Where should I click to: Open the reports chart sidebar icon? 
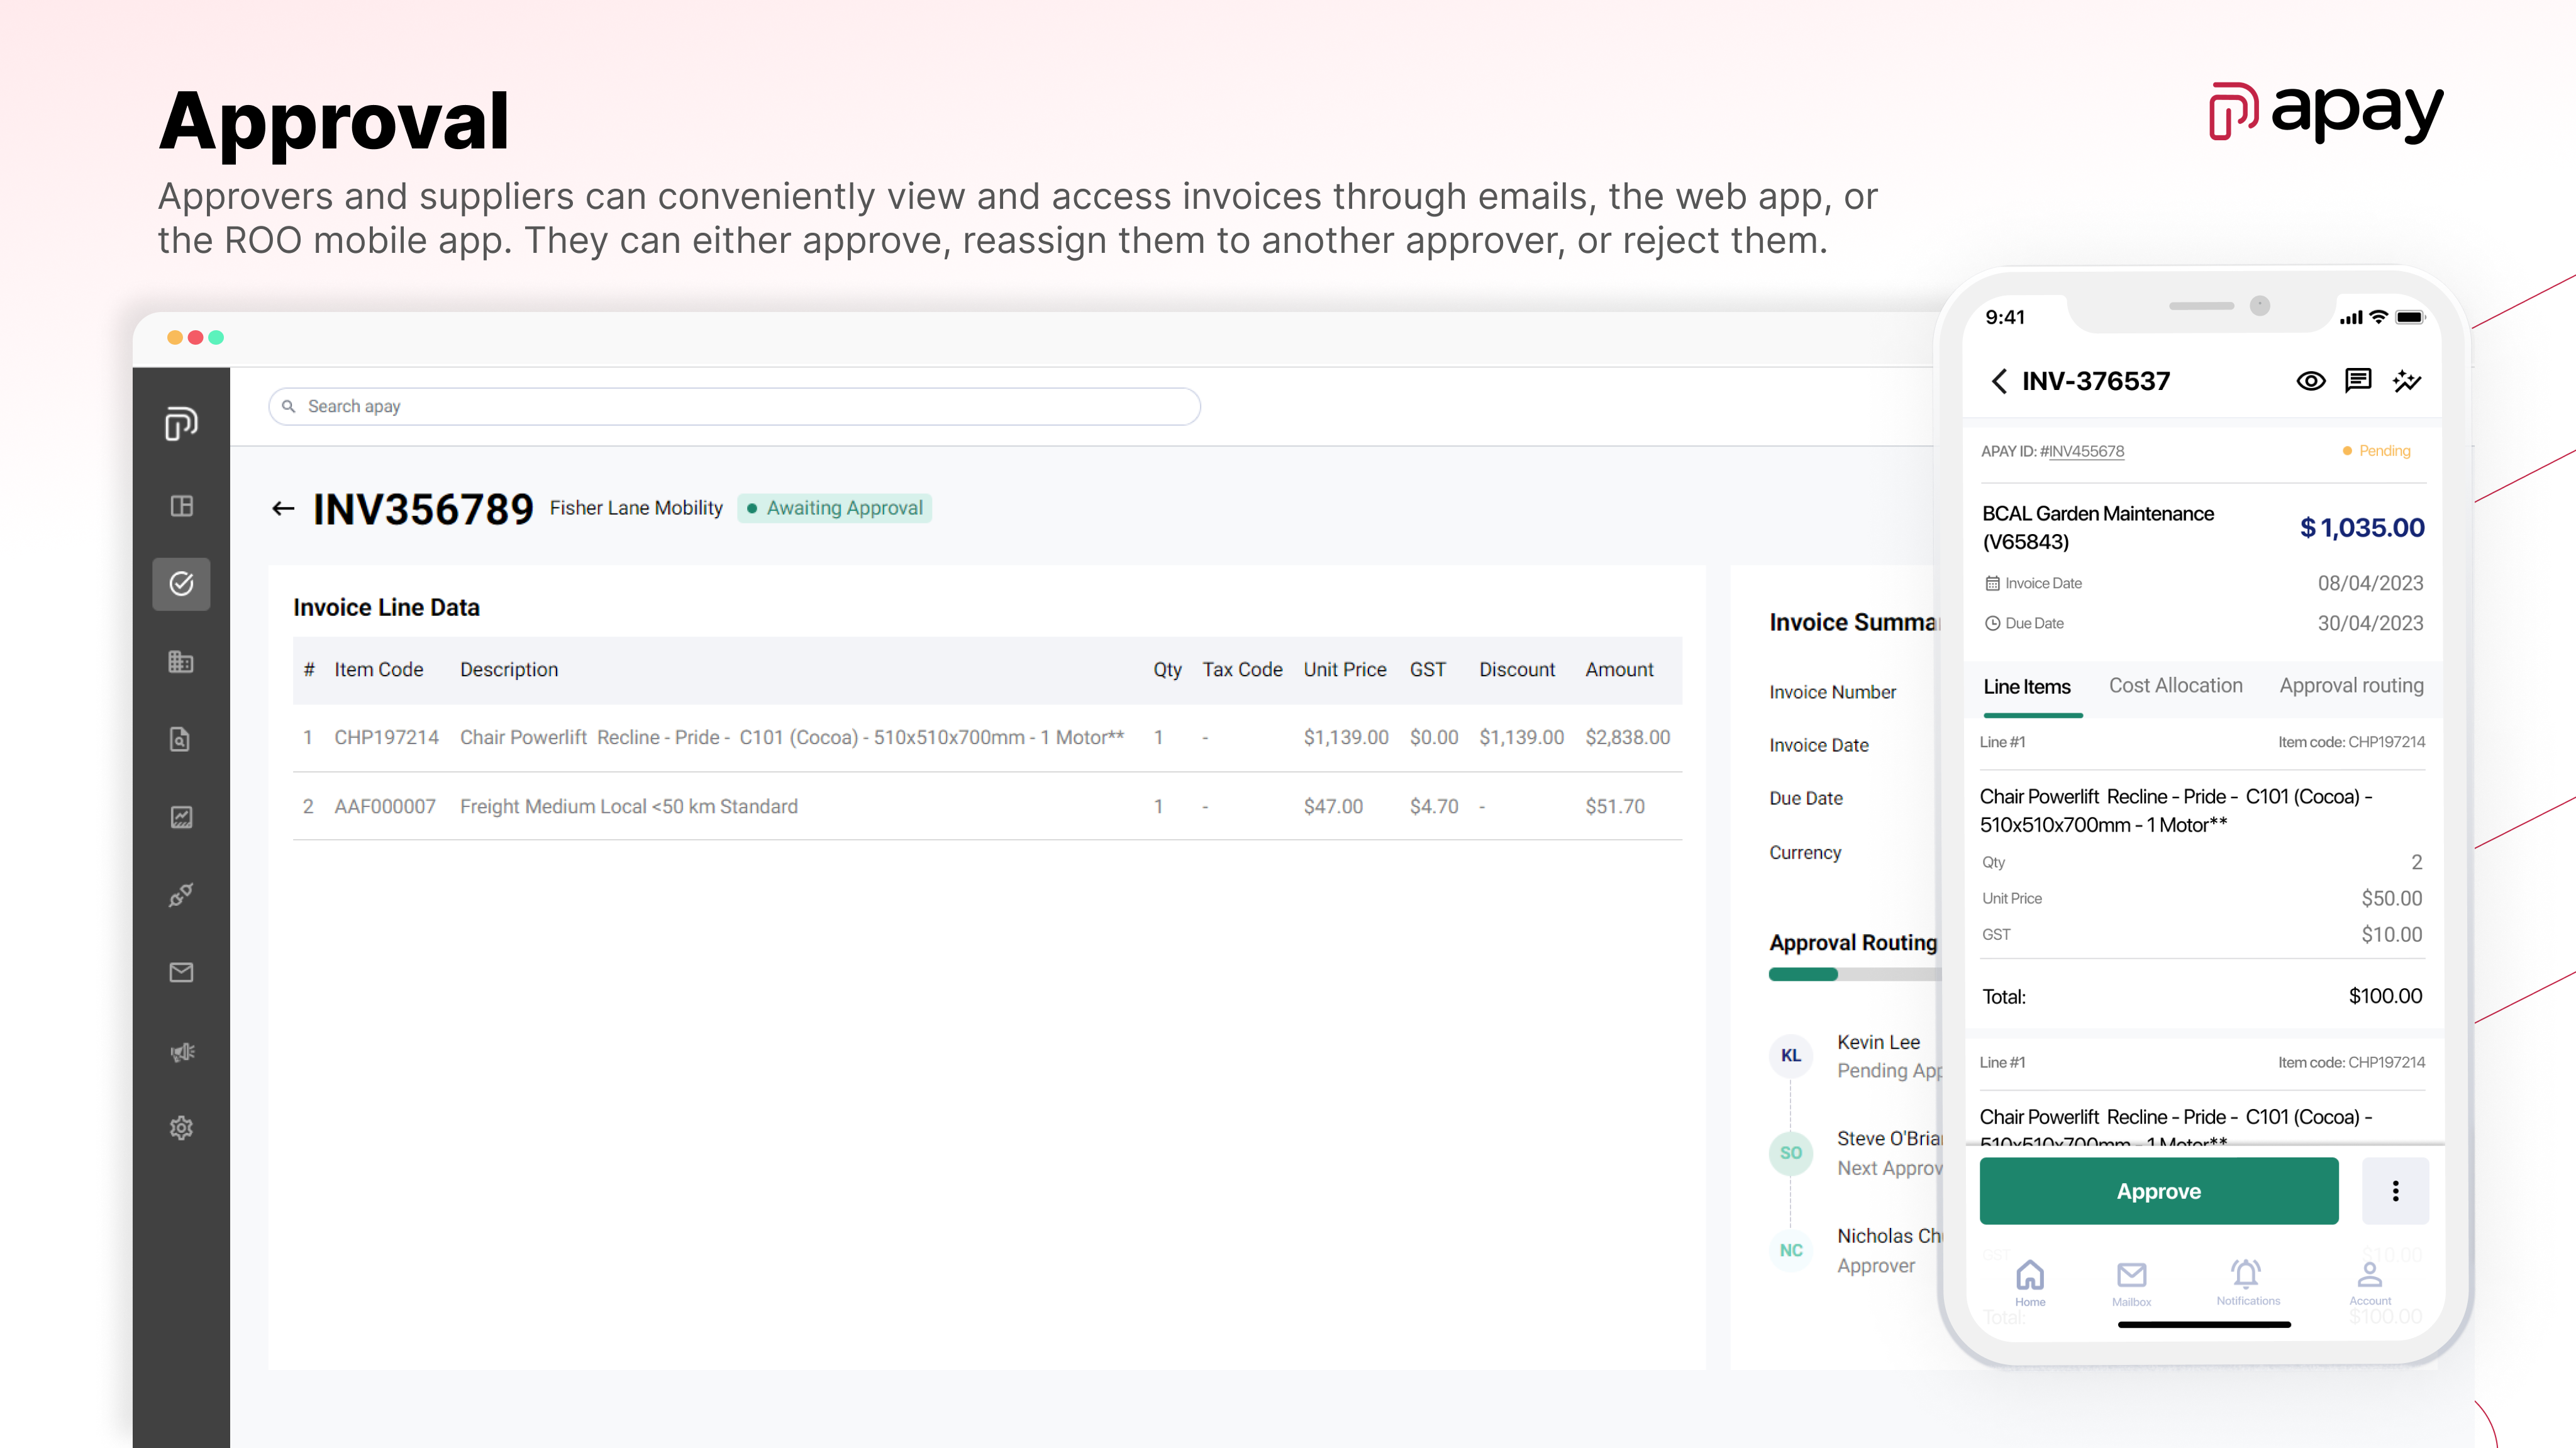point(181,817)
